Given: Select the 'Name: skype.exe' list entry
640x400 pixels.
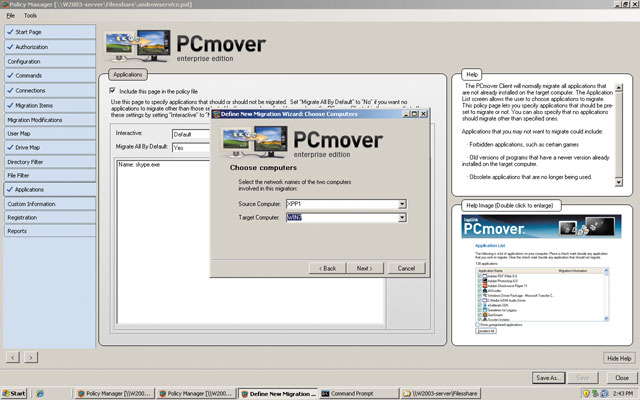Looking at the screenshot, I should pos(139,164).
